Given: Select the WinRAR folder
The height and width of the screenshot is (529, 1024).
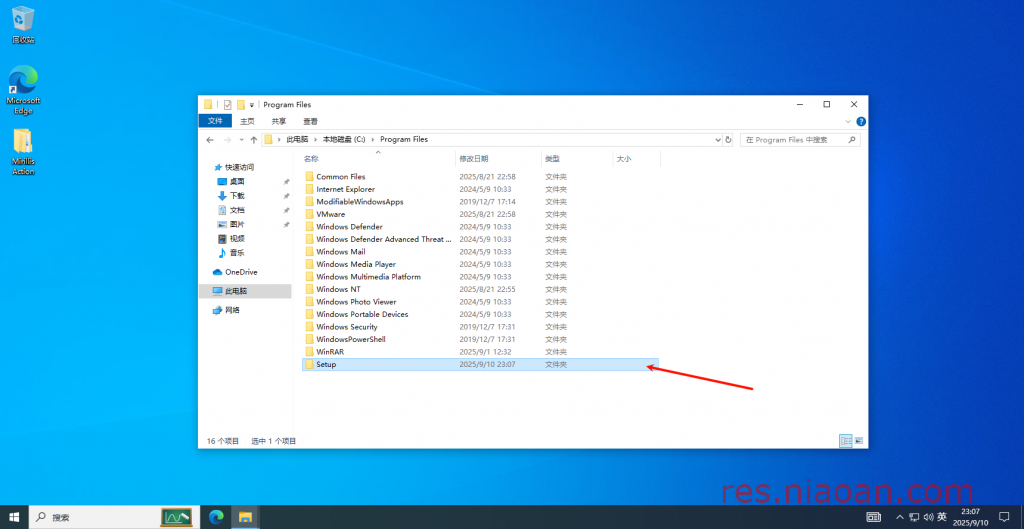Looking at the screenshot, I should pyautogui.click(x=481, y=352).
